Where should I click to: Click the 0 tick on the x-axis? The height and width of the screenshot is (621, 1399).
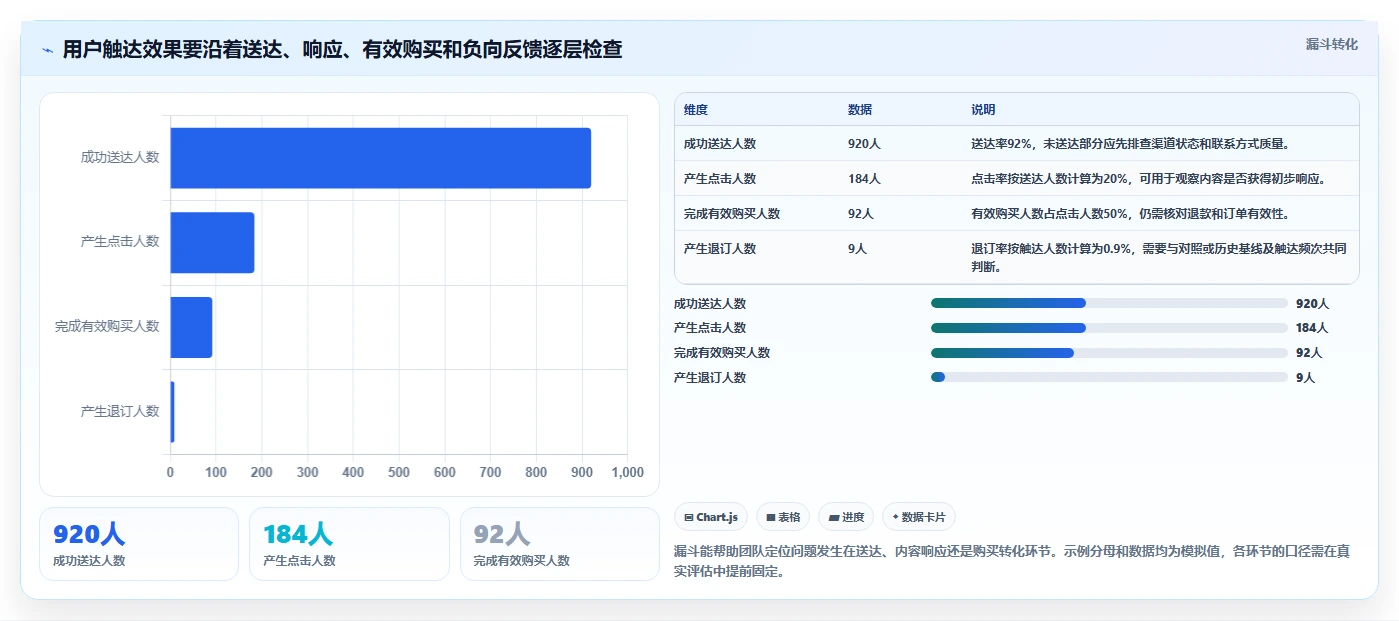pos(170,472)
